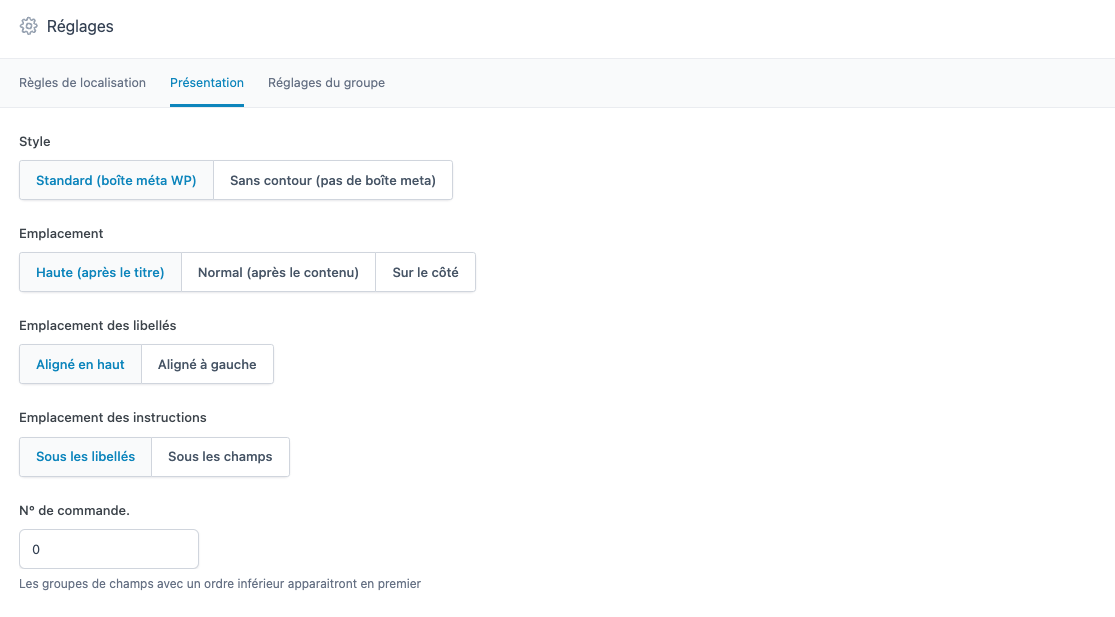The width and height of the screenshot is (1115, 617).
Task: Switch to the Présentation tab
Action: coord(207,83)
